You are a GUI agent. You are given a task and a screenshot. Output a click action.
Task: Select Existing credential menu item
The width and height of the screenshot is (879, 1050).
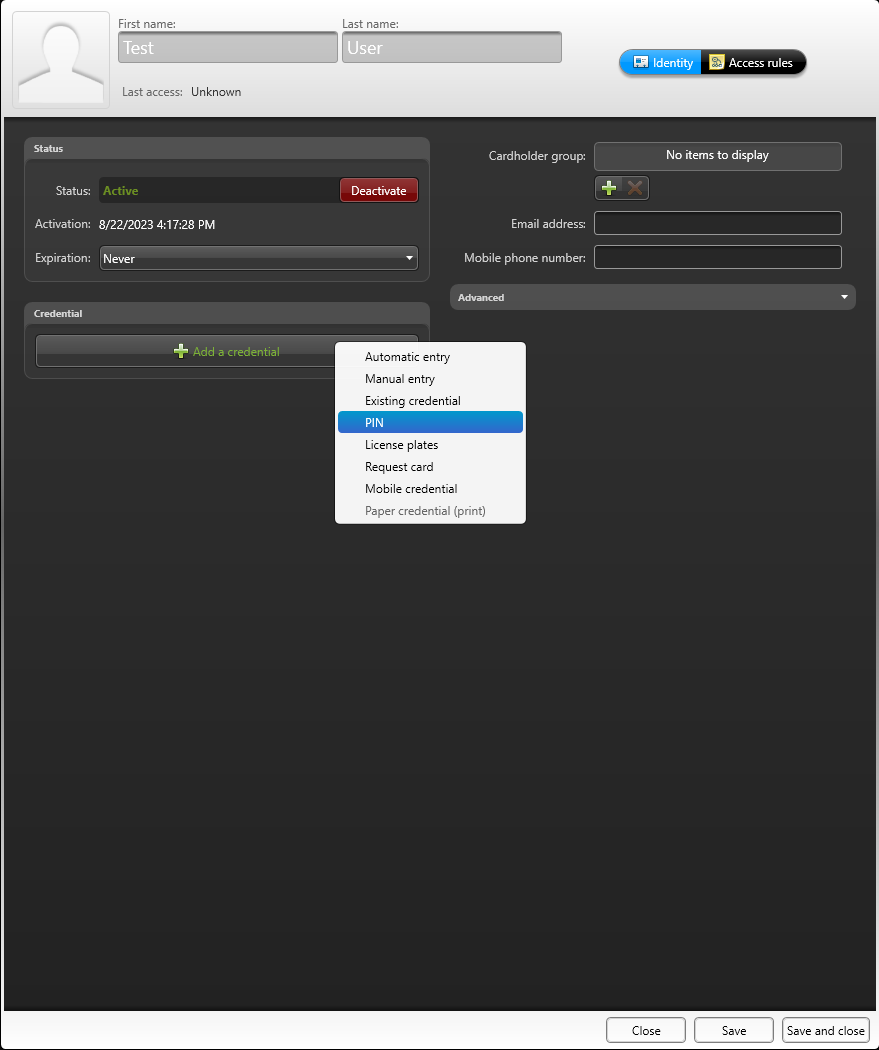pos(412,401)
